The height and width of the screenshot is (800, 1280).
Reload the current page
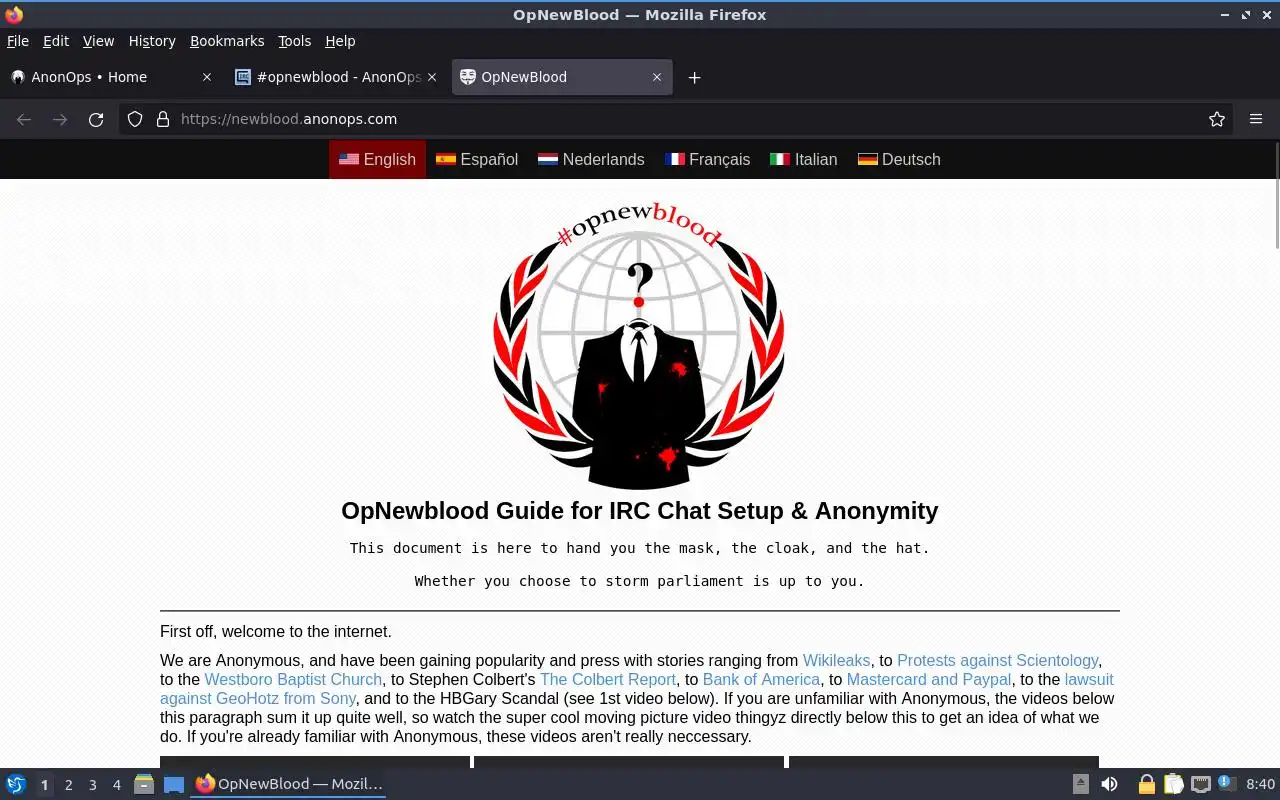[x=96, y=119]
